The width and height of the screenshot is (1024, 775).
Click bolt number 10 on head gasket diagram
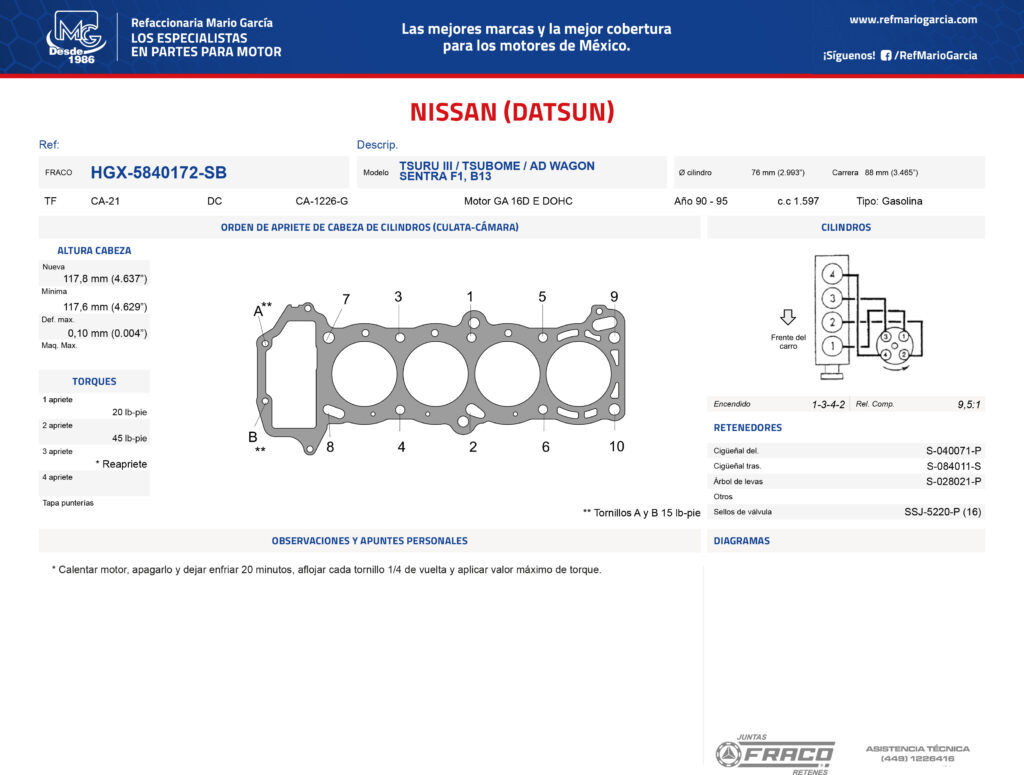(x=616, y=447)
